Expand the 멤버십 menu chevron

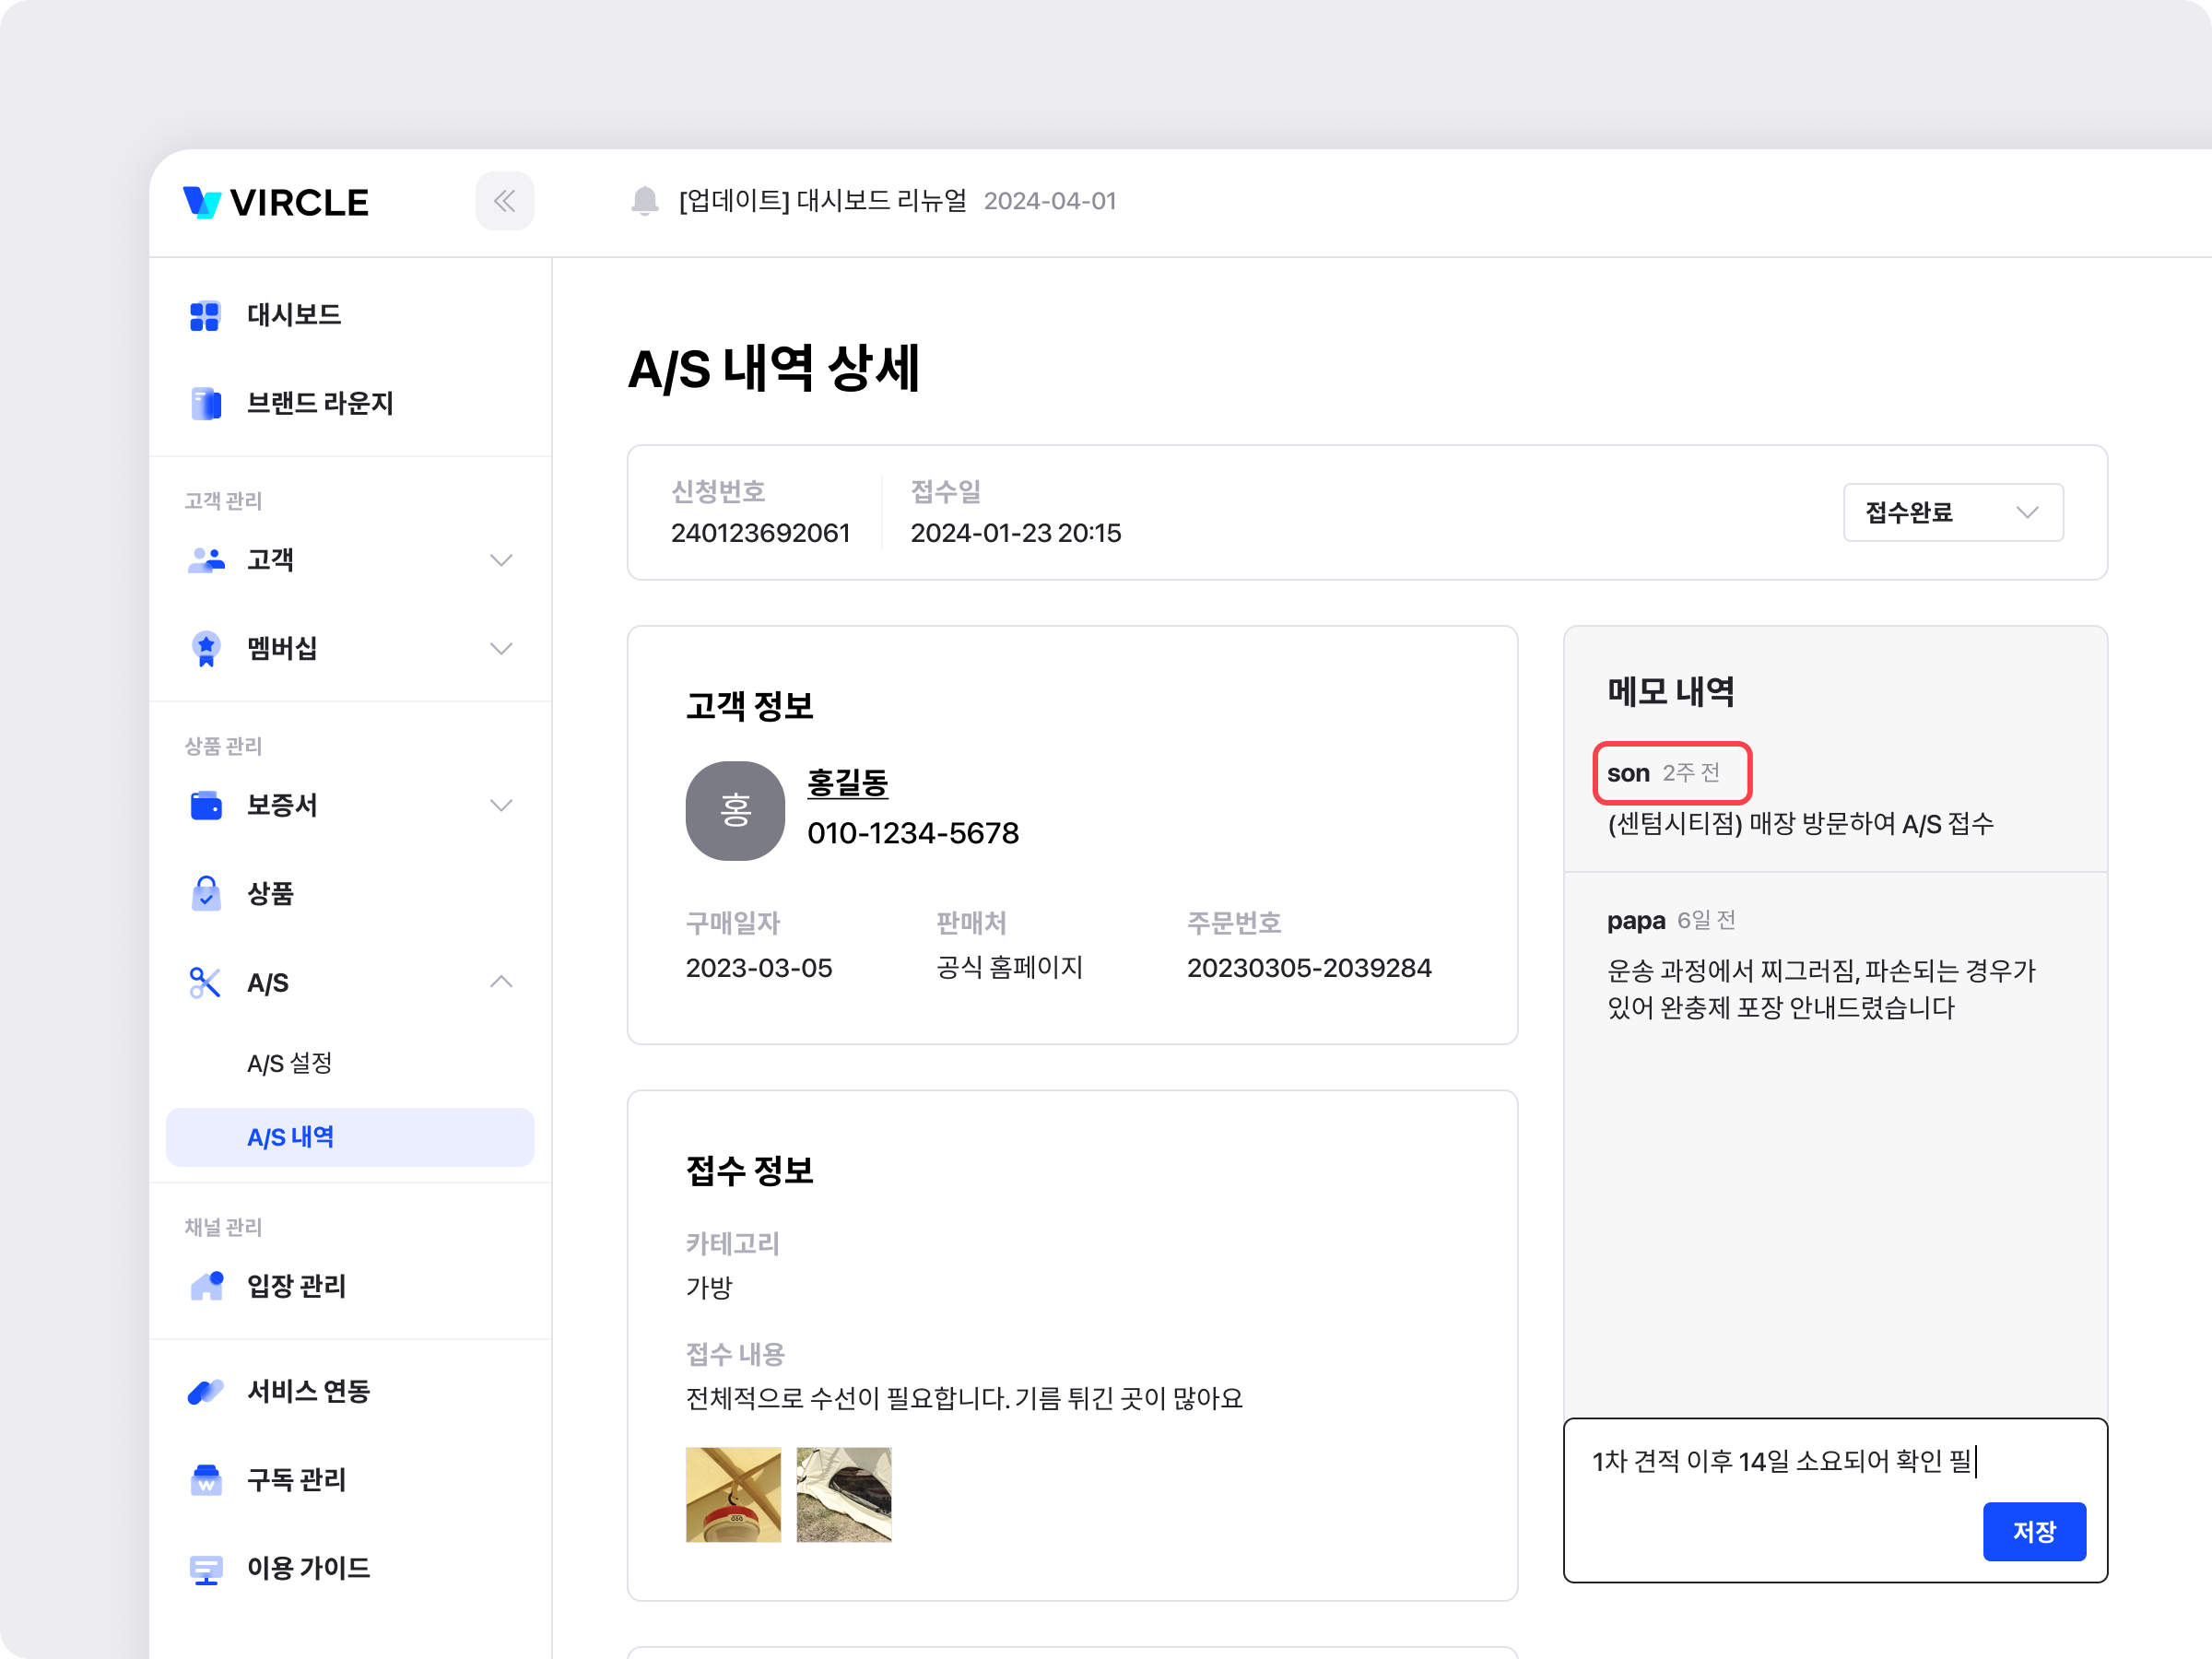point(501,648)
